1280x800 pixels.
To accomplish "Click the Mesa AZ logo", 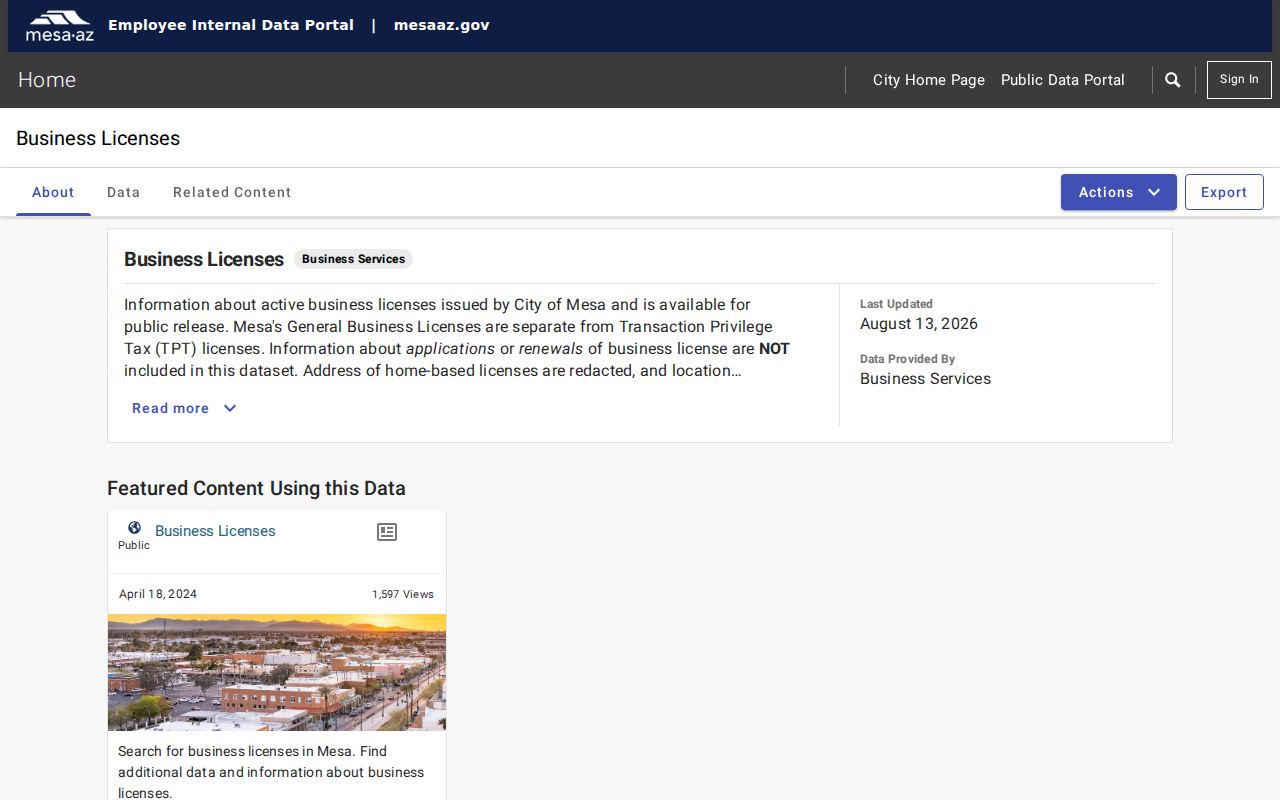I will click(59, 26).
